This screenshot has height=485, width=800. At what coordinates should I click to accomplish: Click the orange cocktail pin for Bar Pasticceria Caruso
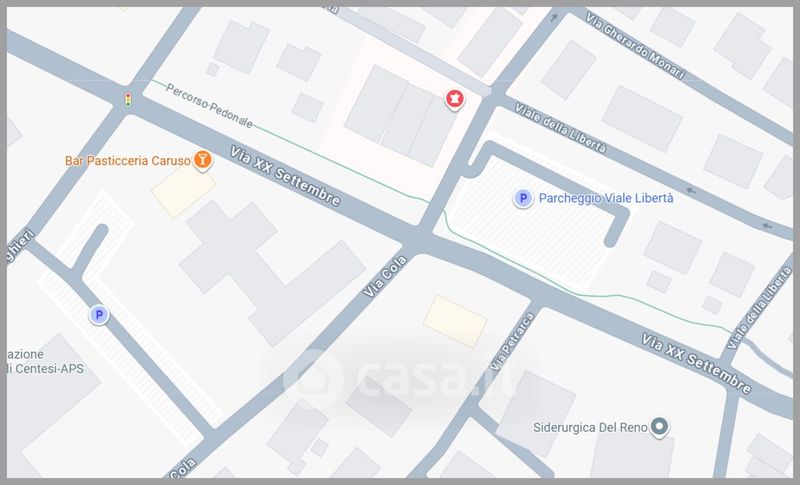coord(203,160)
